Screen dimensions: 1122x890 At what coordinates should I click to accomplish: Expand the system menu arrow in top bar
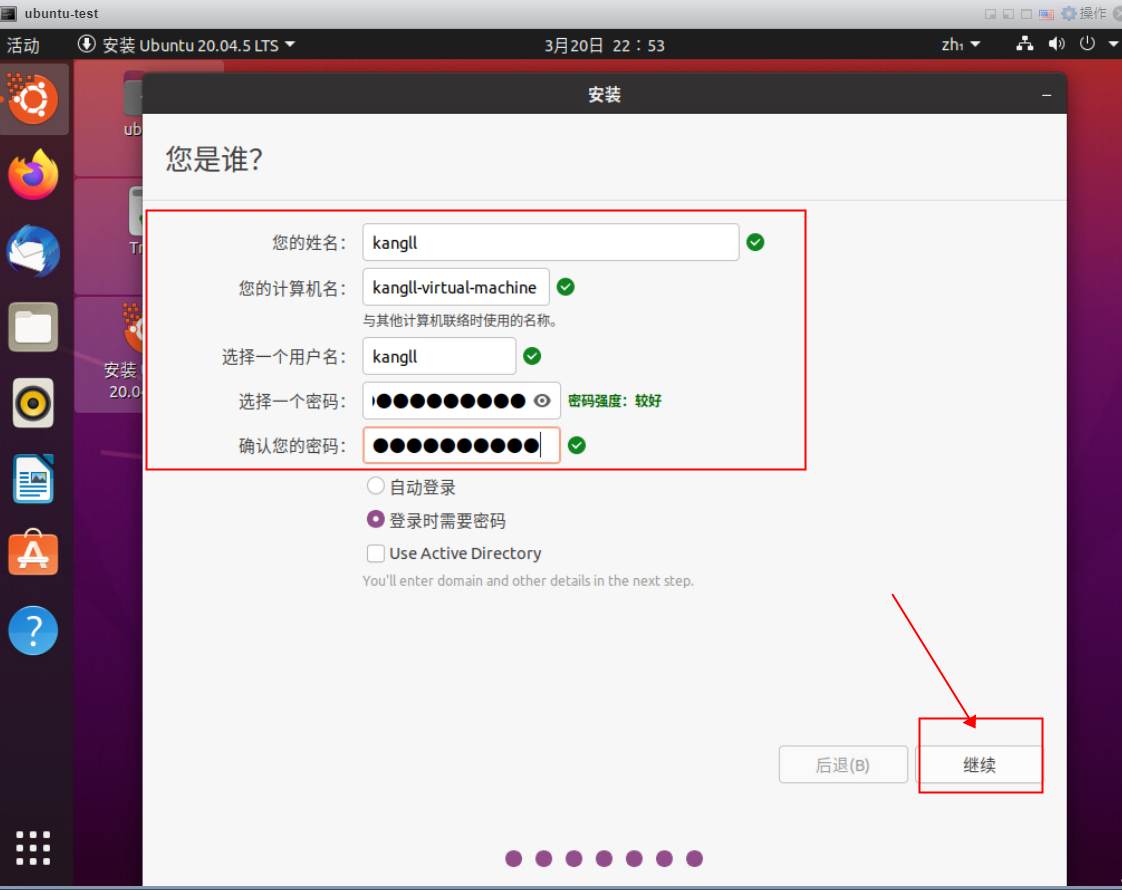[1113, 44]
